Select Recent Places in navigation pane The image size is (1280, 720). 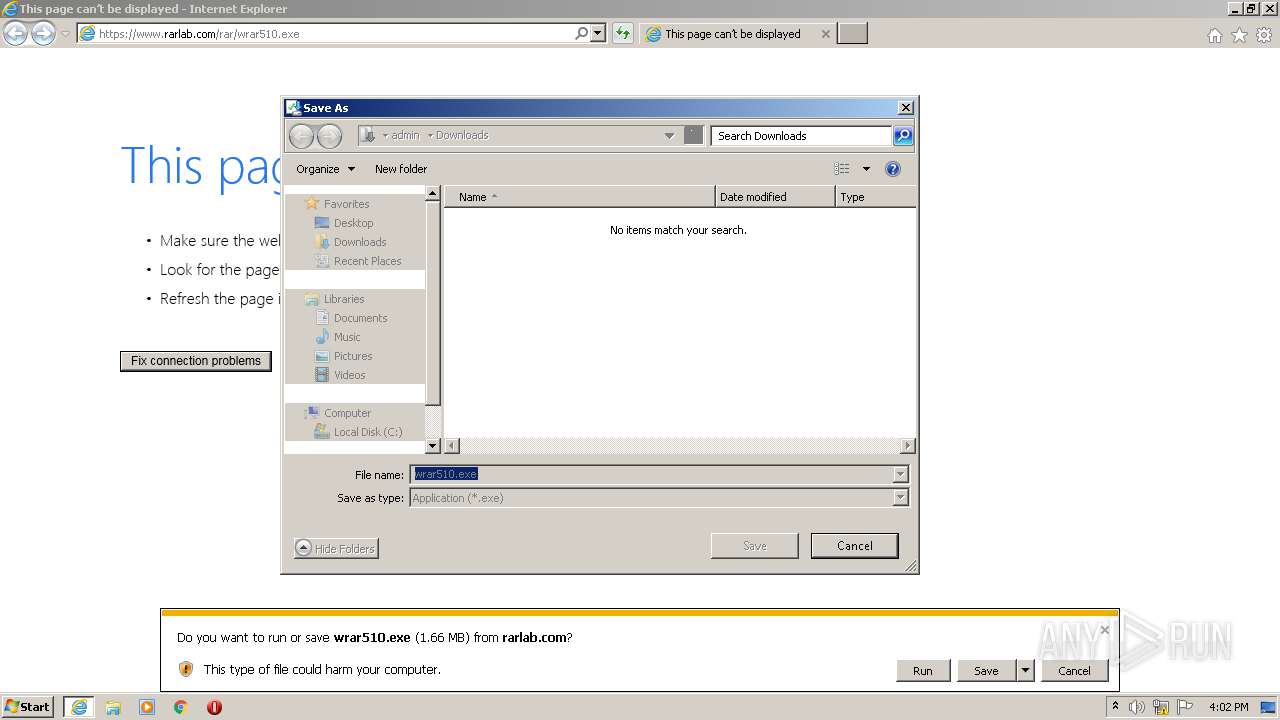pos(367,261)
